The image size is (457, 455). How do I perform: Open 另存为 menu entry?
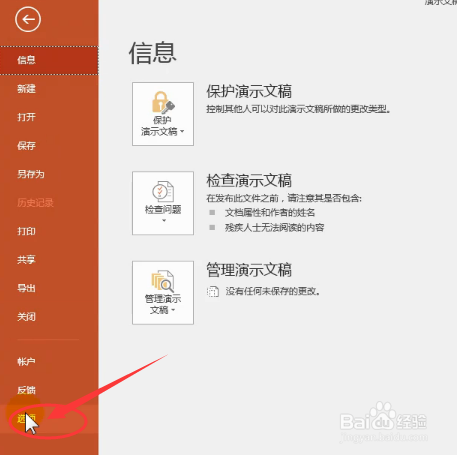pos(49,174)
